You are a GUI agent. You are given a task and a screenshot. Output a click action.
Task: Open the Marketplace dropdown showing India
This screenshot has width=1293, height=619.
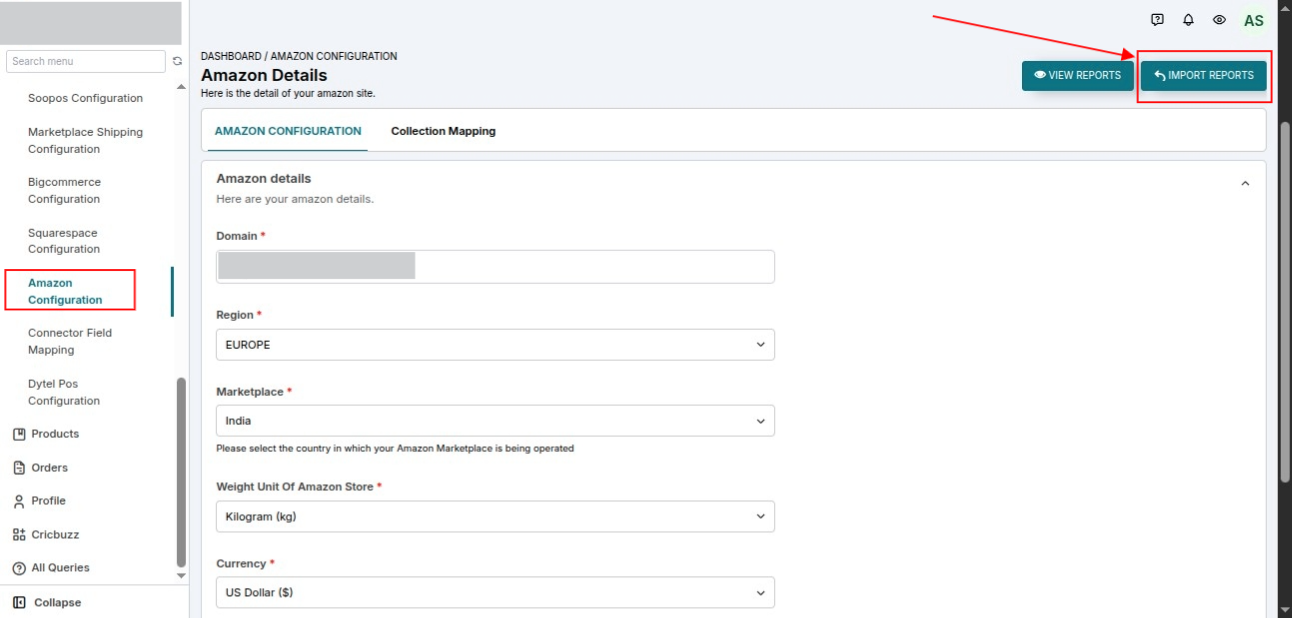click(495, 421)
